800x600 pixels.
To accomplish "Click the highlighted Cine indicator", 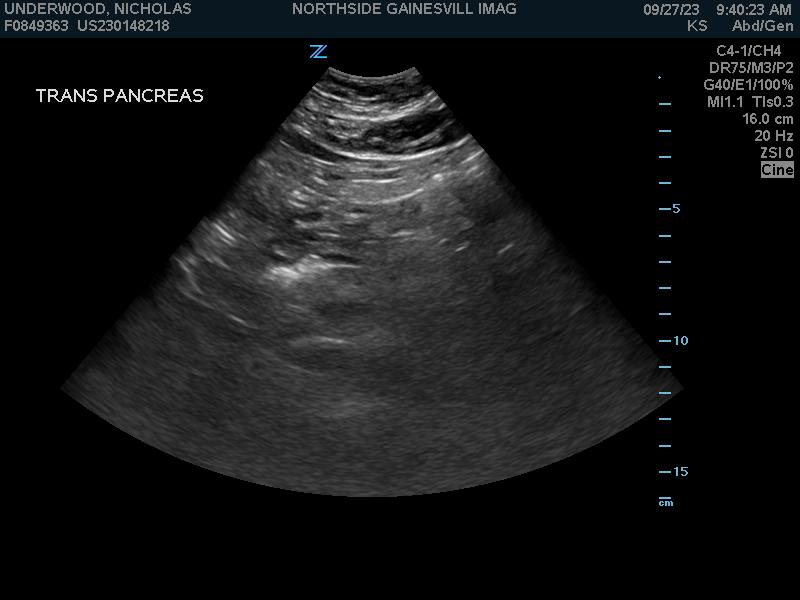I will [777, 170].
